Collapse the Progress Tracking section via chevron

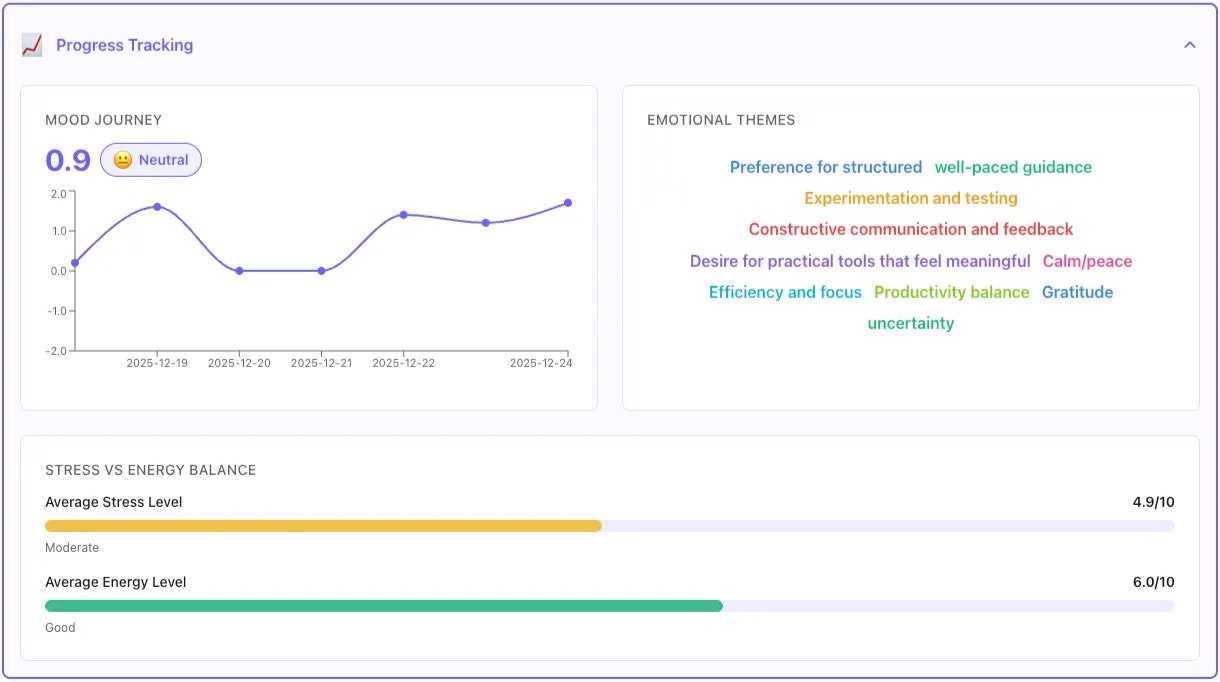click(1190, 44)
